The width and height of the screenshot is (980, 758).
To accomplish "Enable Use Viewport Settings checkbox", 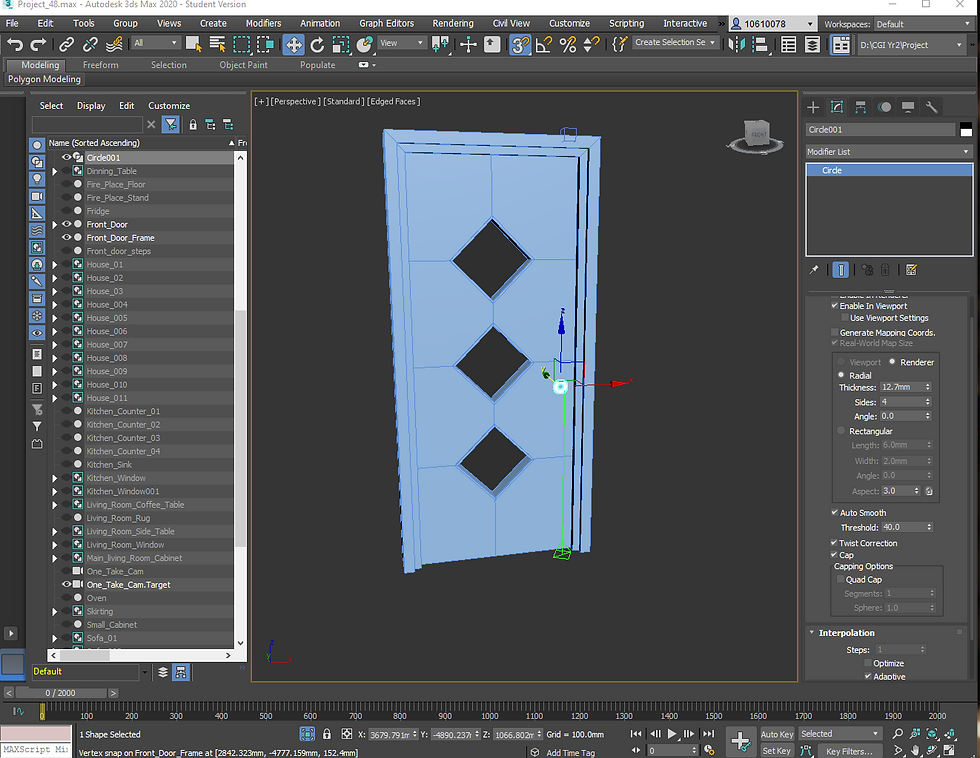I will coord(844,318).
